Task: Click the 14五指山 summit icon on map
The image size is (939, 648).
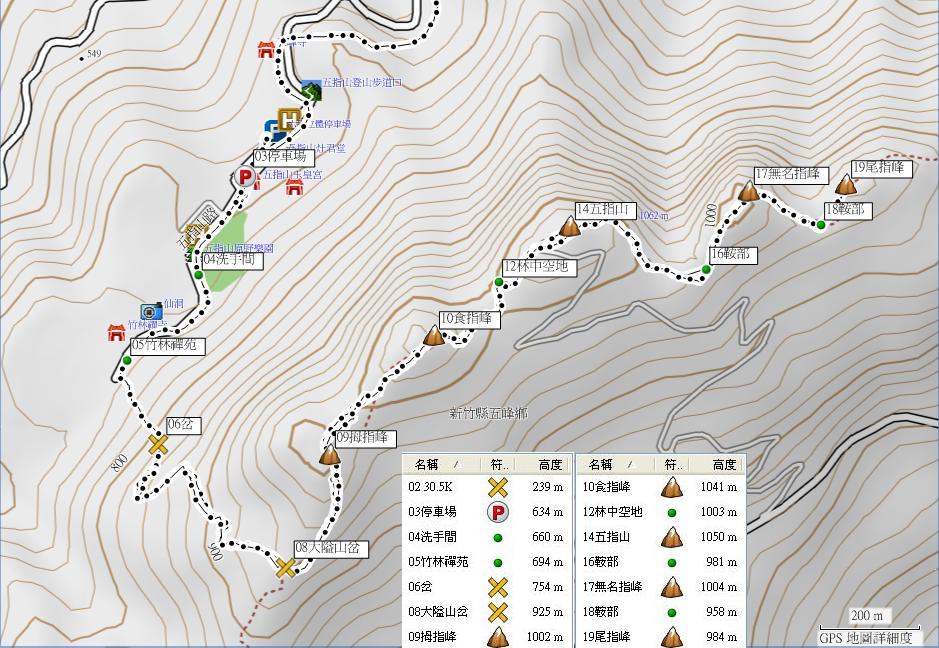Action: pos(570,228)
